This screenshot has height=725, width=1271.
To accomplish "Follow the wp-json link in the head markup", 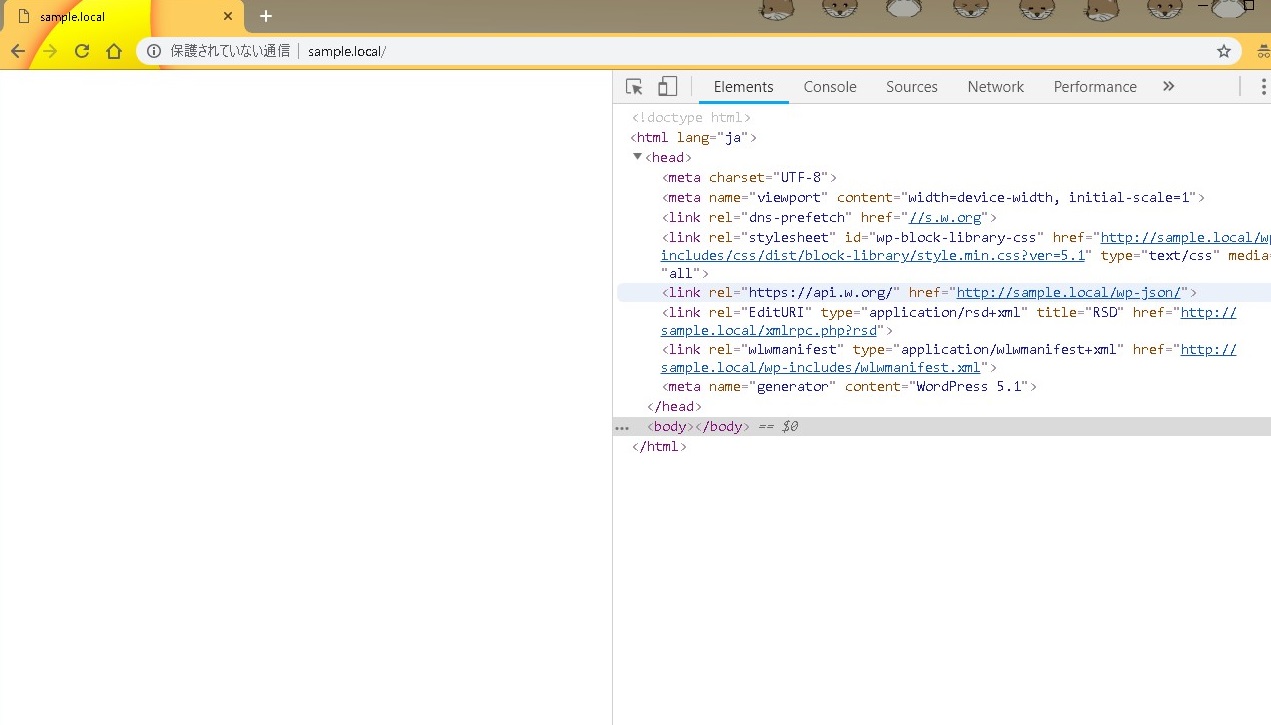I will [x=1068, y=292].
